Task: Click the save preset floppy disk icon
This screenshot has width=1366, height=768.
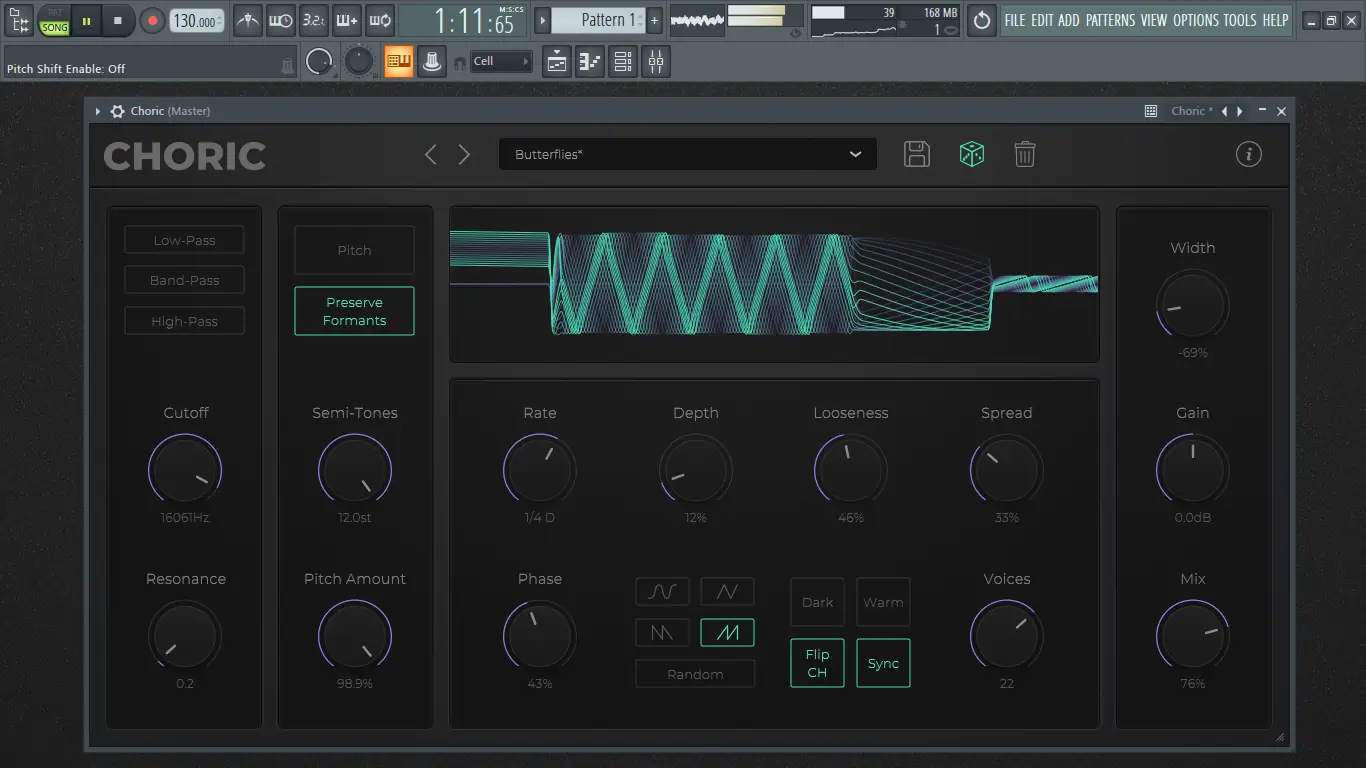Action: [x=916, y=154]
